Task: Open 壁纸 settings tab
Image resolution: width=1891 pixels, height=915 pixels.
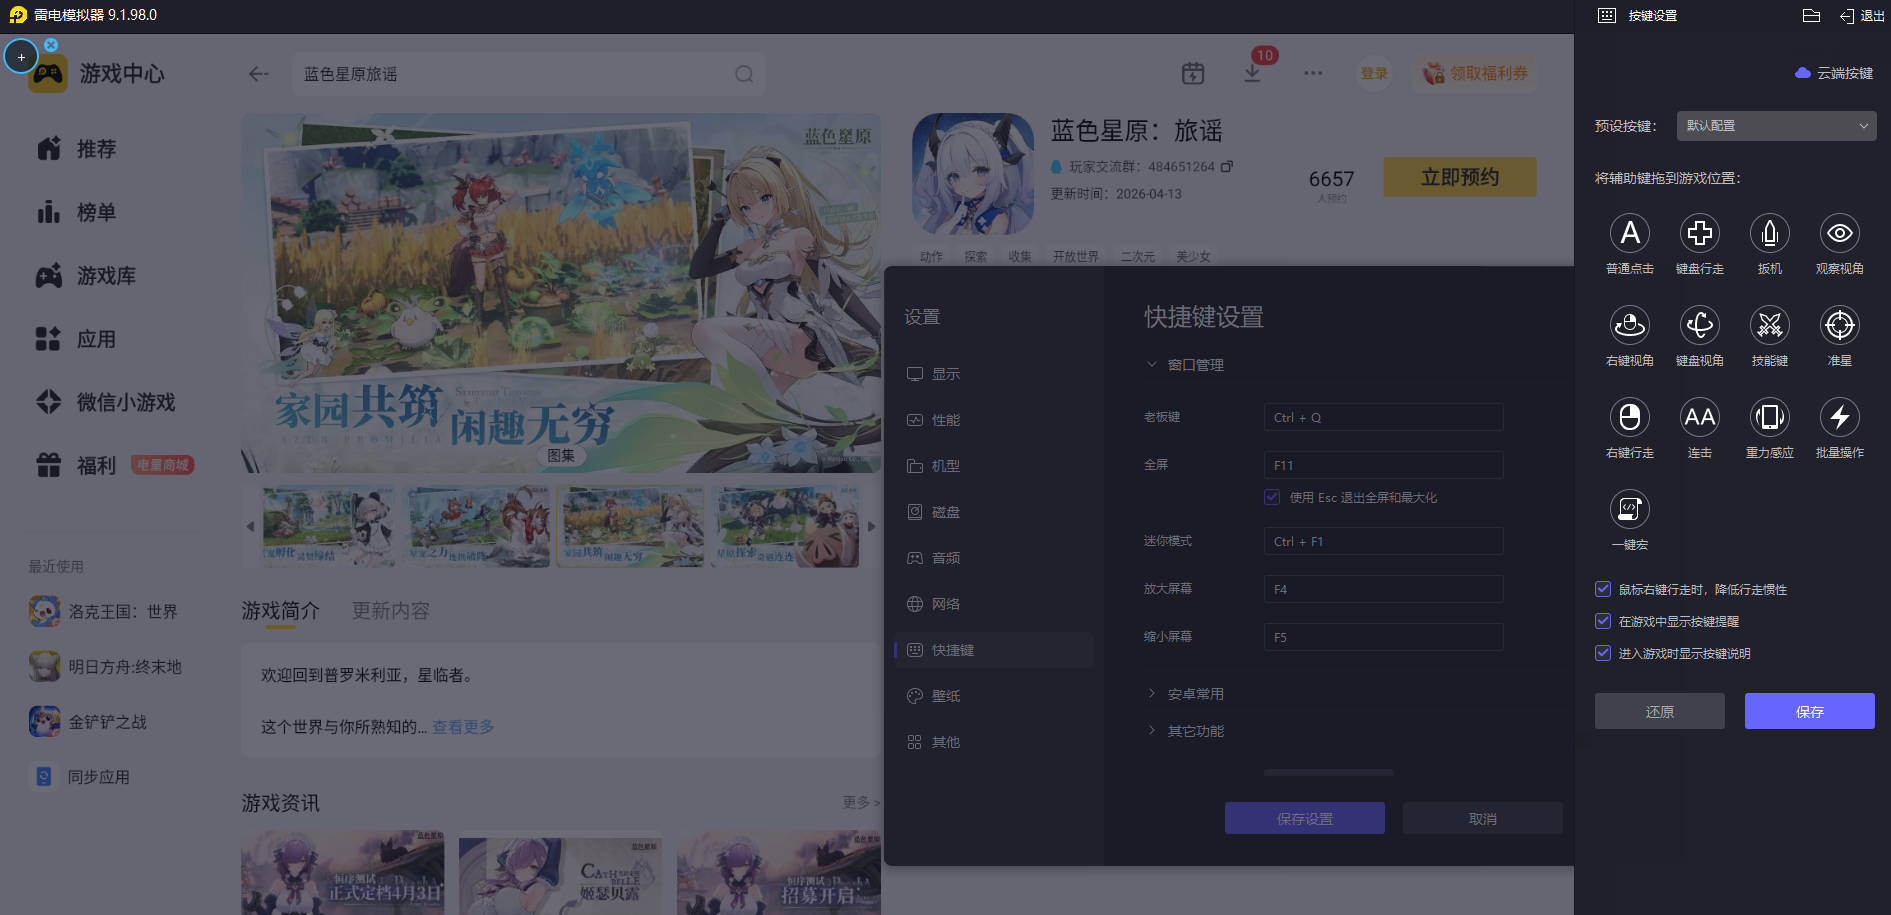Action: click(993, 696)
